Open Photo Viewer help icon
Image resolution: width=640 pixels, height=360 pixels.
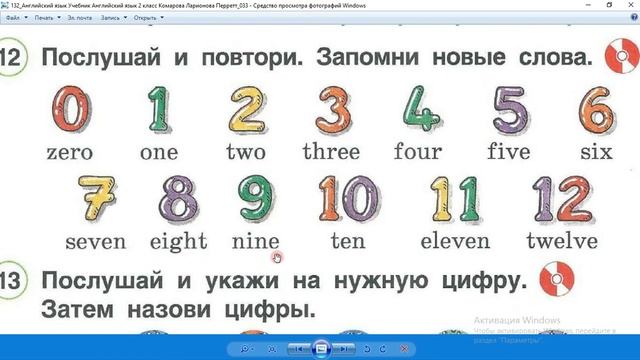coord(635,18)
